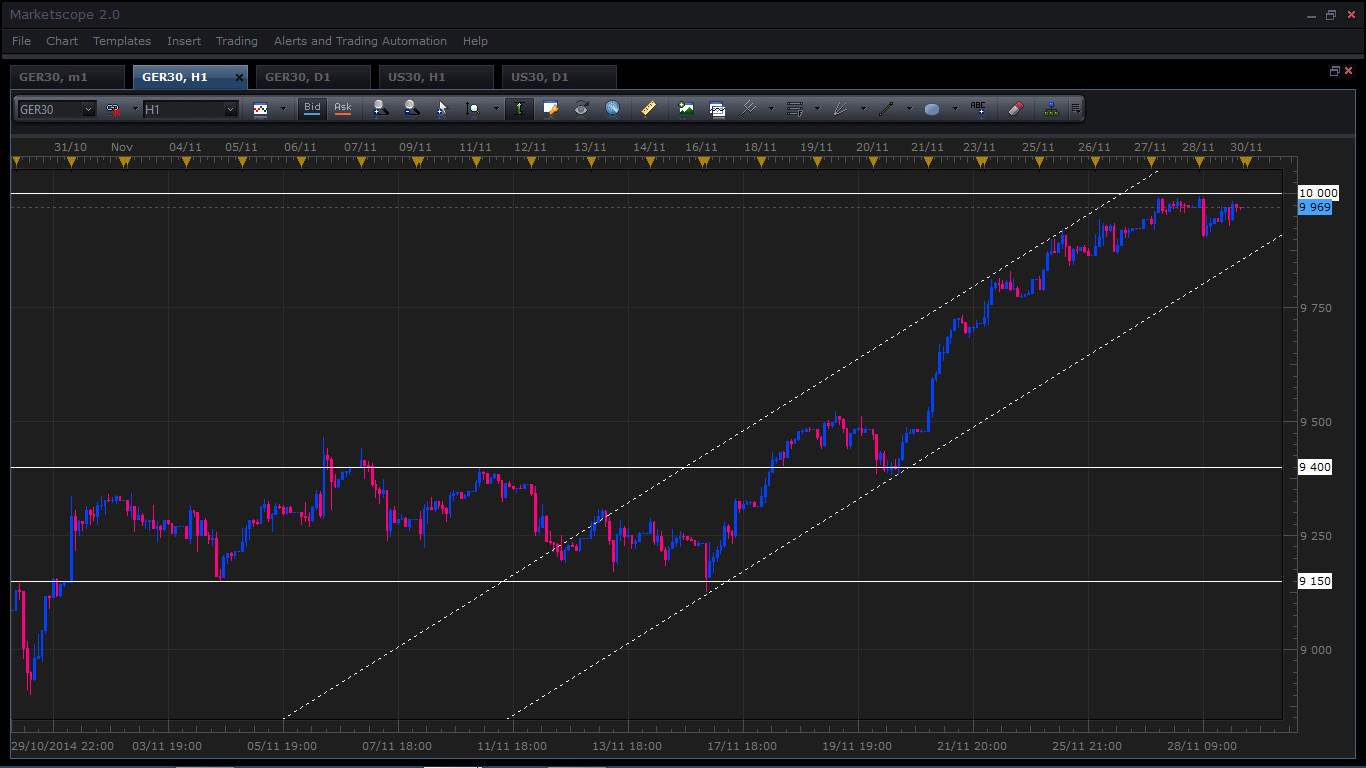The width and height of the screenshot is (1366, 768).
Task: Click the horizontal zoom in magnifier icon
Action: pos(380,109)
